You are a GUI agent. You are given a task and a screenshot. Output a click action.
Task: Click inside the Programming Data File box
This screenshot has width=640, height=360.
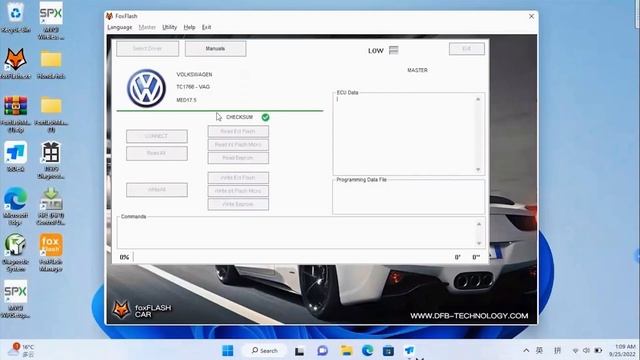click(409, 198)
